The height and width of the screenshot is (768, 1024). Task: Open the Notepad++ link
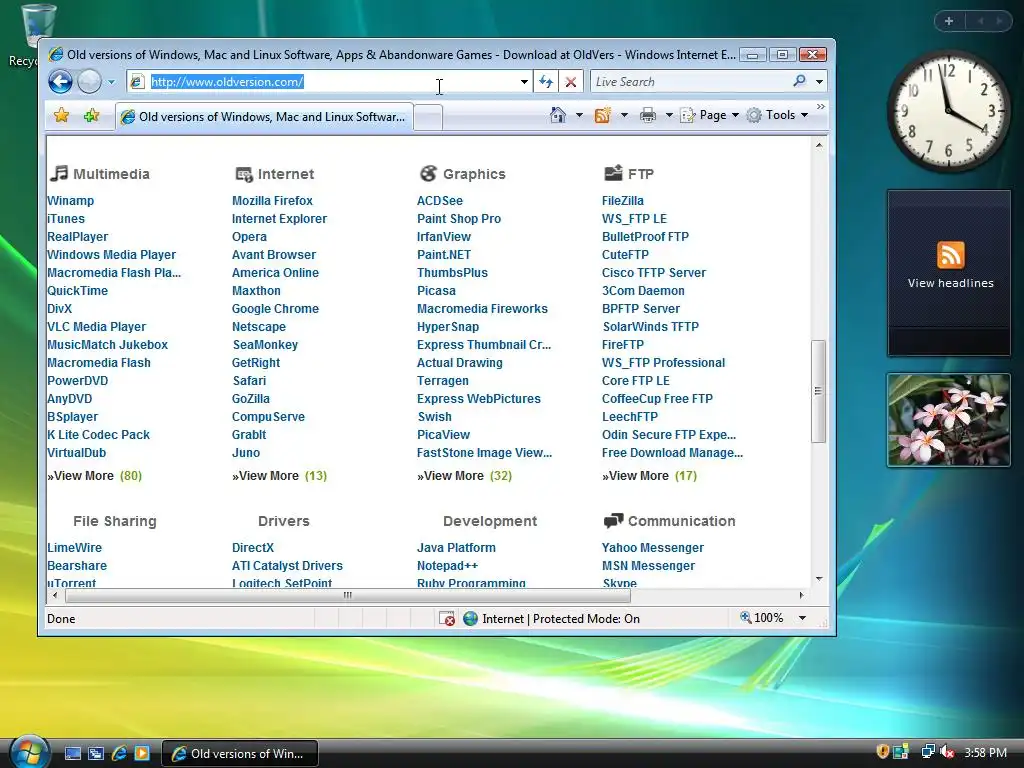point(447,566)
